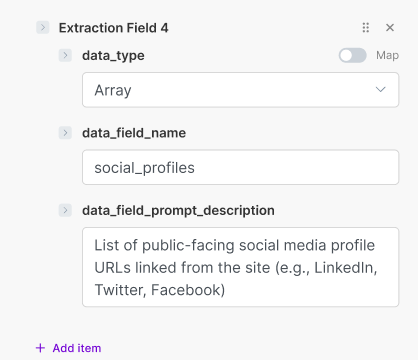Screen dimensions: 420x360
Task: Click the word Array in the dropdown
Action: click(x=113, y=90)
